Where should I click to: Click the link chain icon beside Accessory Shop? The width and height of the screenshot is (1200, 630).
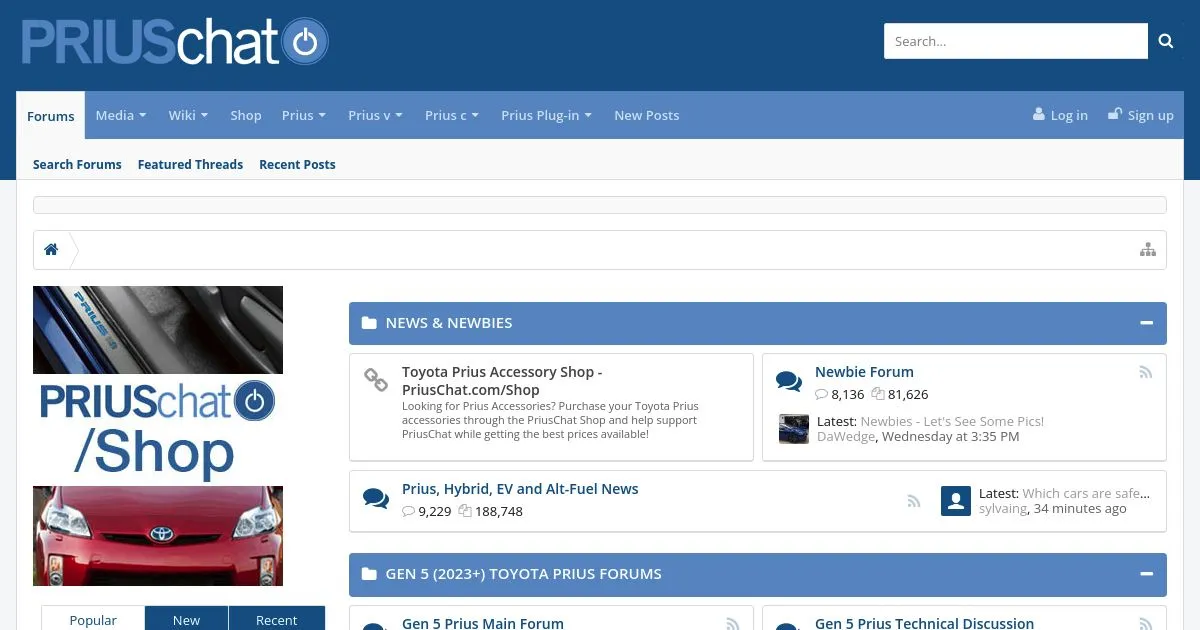tap(376, 380)
